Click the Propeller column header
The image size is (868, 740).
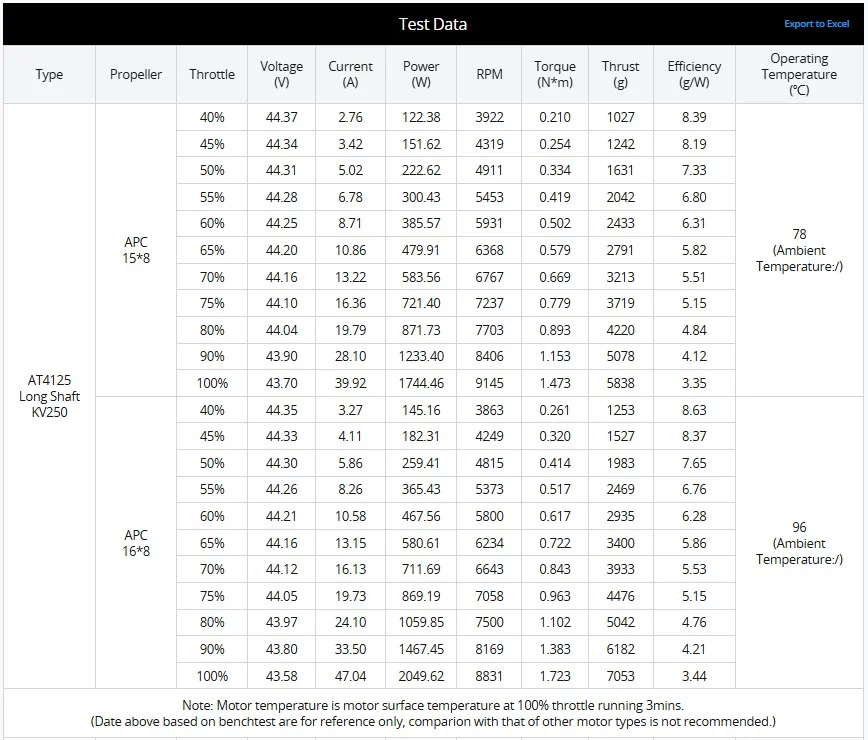136,74
